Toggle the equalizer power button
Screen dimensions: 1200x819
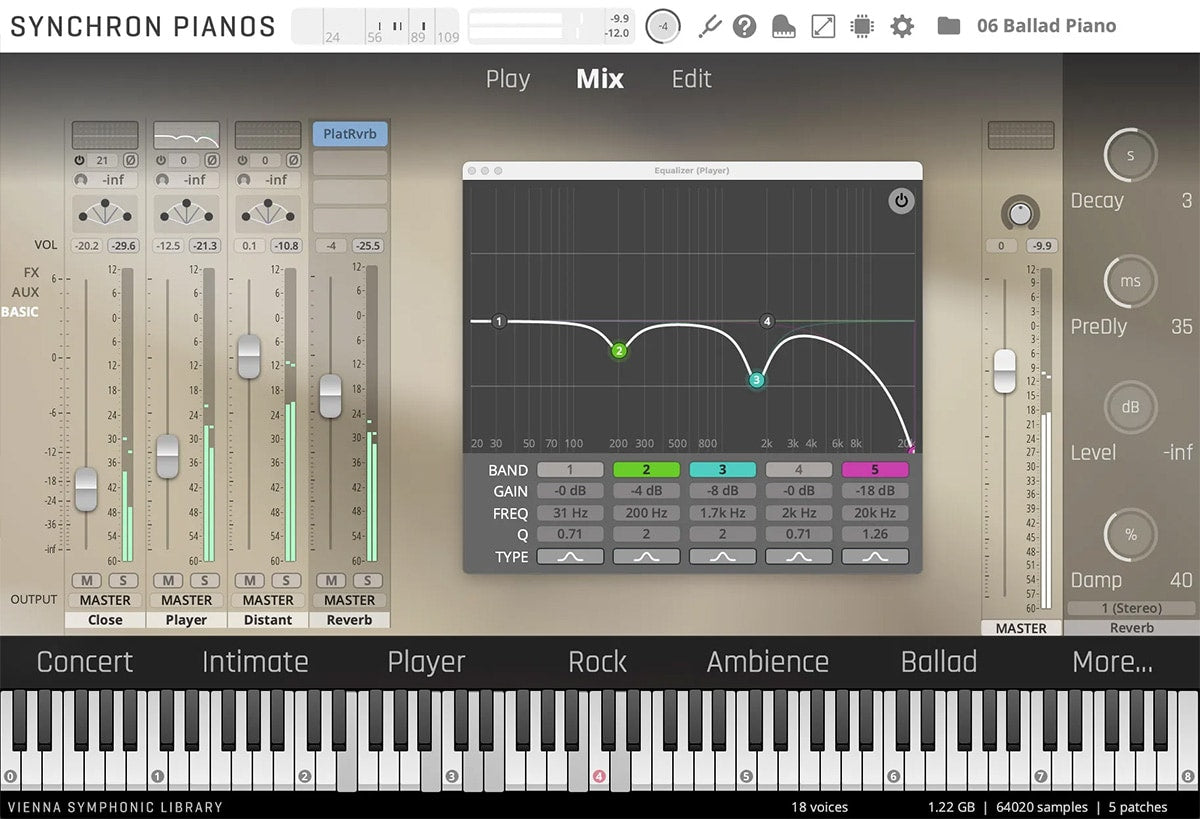click(x=901, y=201)
